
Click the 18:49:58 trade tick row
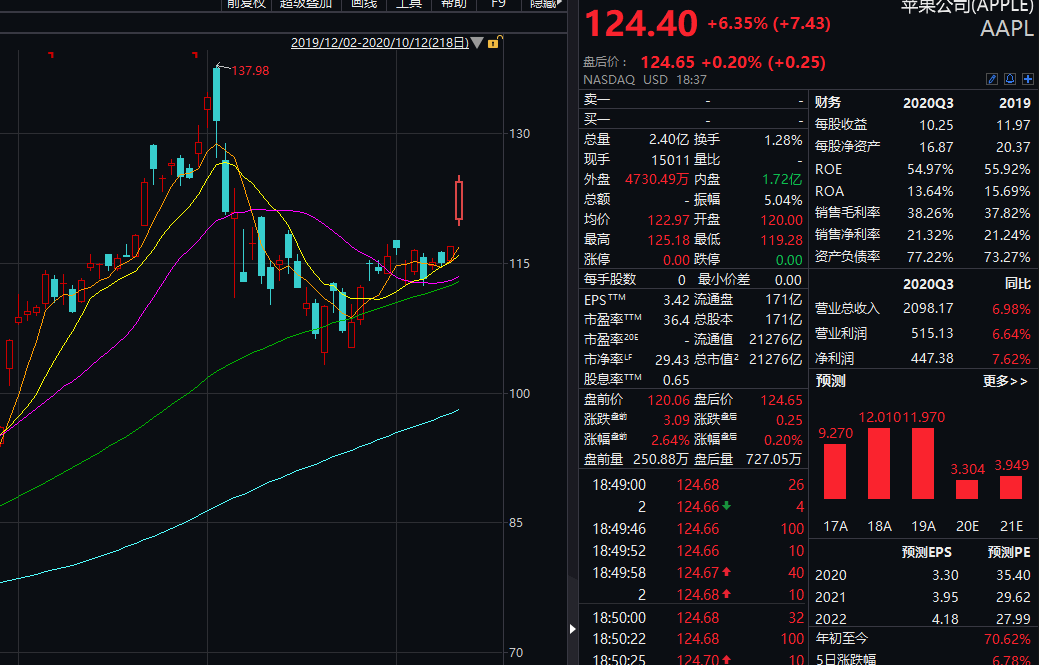(693, 573)
